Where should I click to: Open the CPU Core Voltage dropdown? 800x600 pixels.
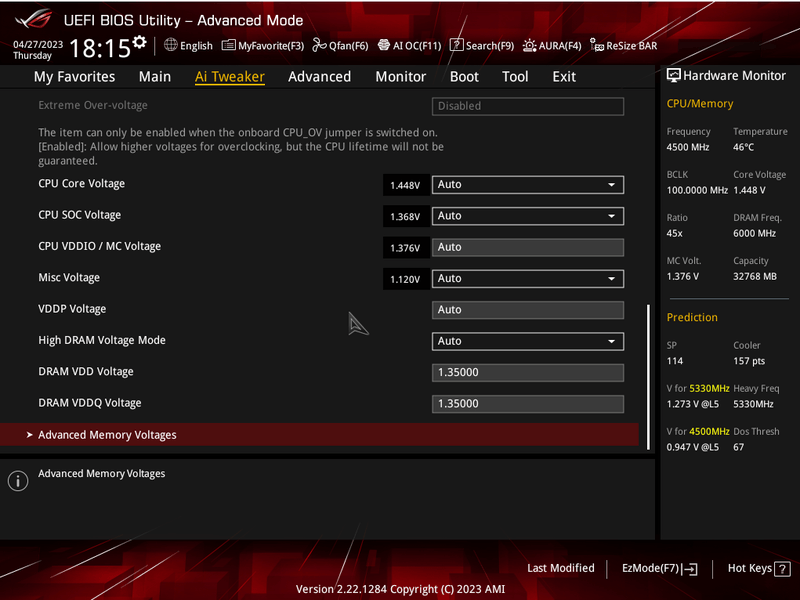coord(528,185)
